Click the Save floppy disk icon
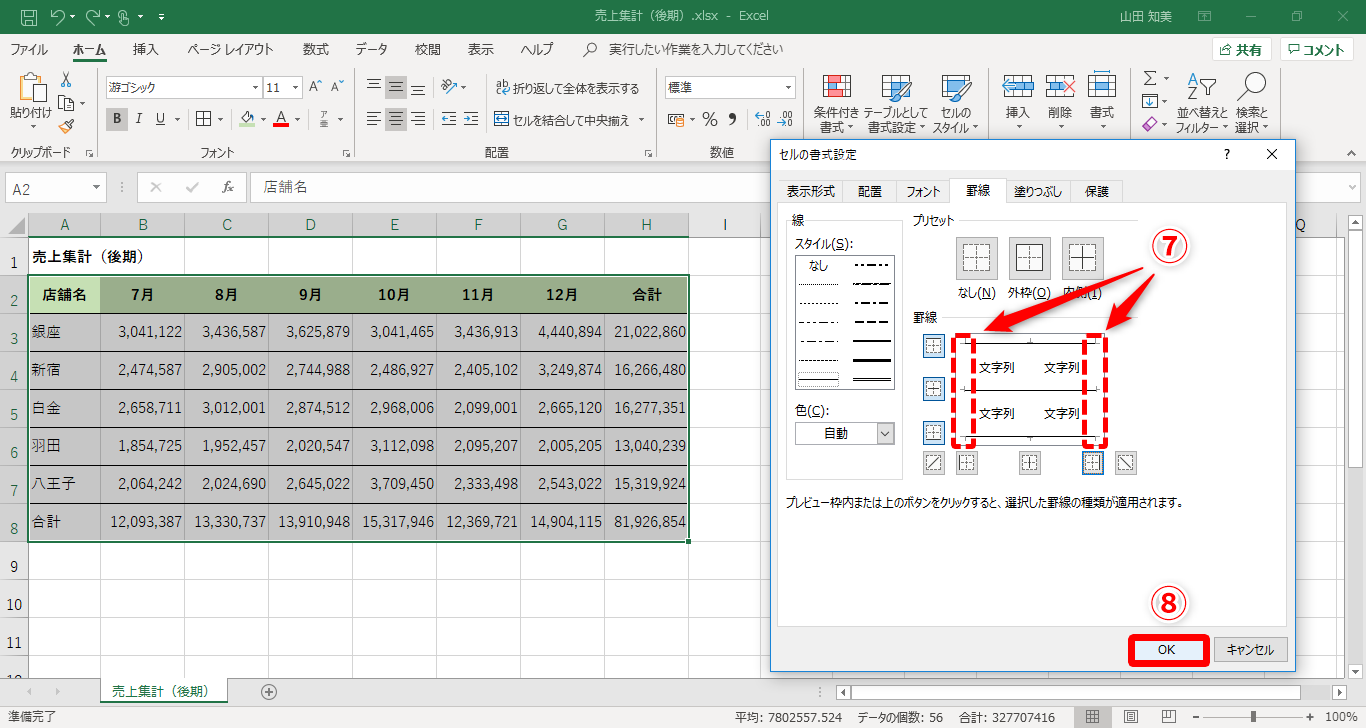Image resolution: width=1366 pixels, height=728 pixels. pyautogui.click(x=29, y=17)
